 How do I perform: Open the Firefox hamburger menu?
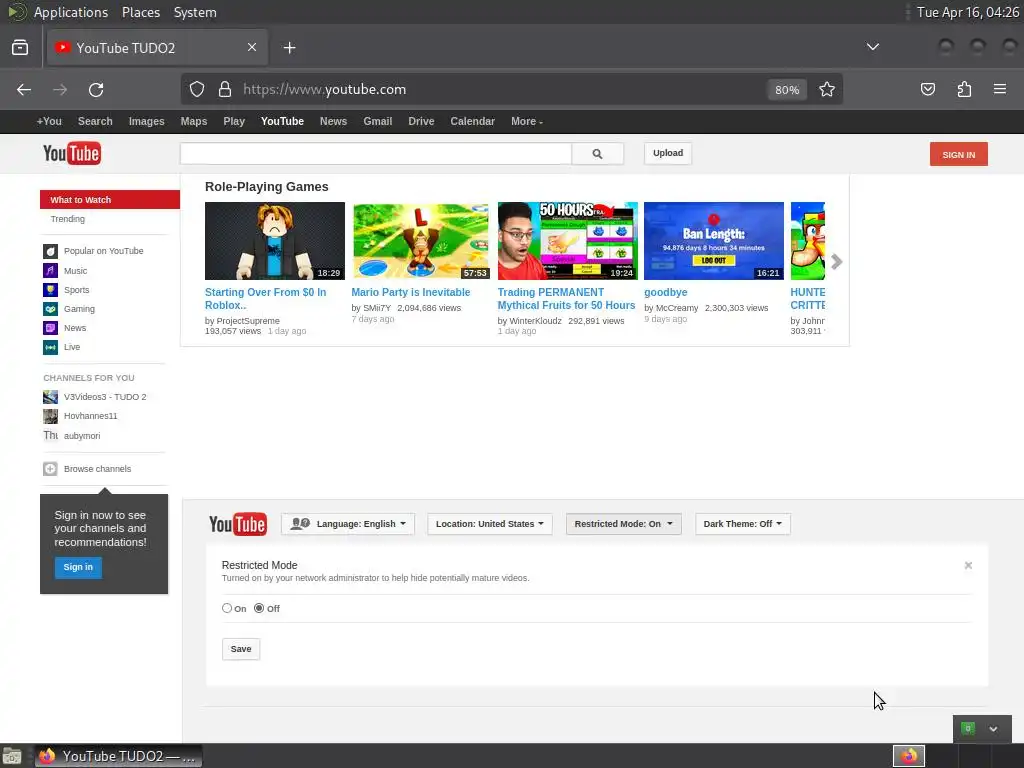(1000, 89)
